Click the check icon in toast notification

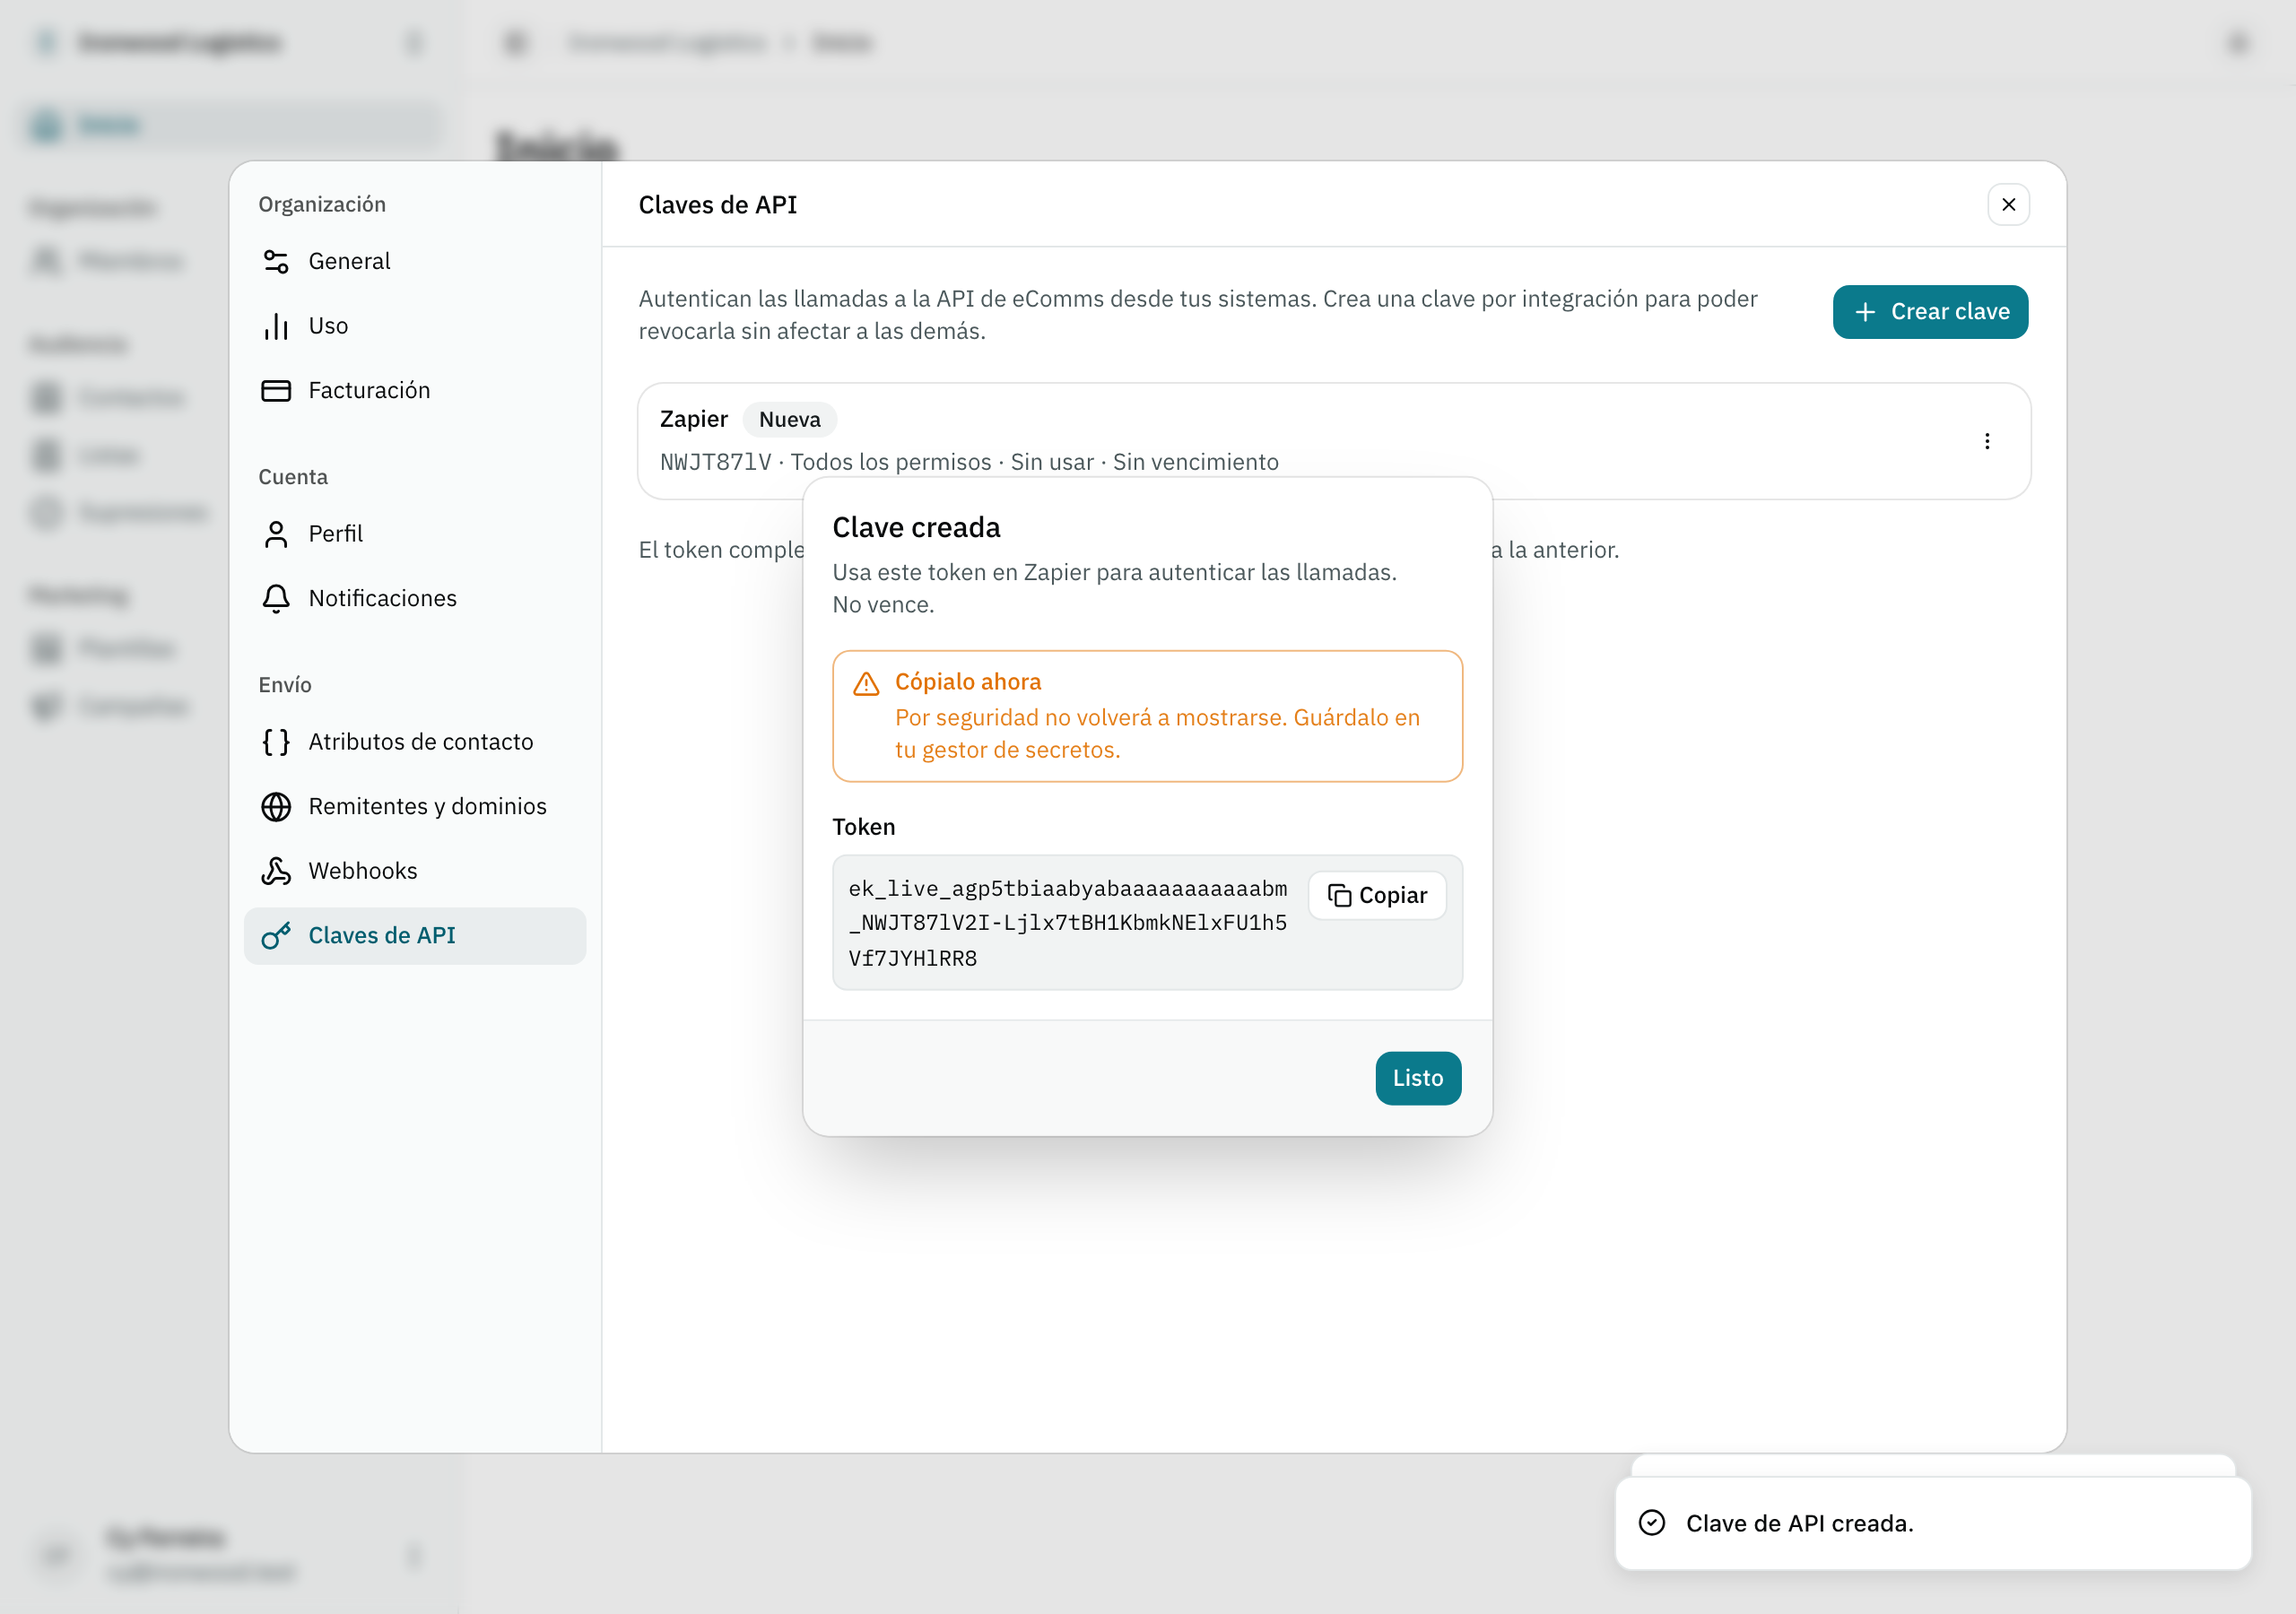point(1652,1522)
